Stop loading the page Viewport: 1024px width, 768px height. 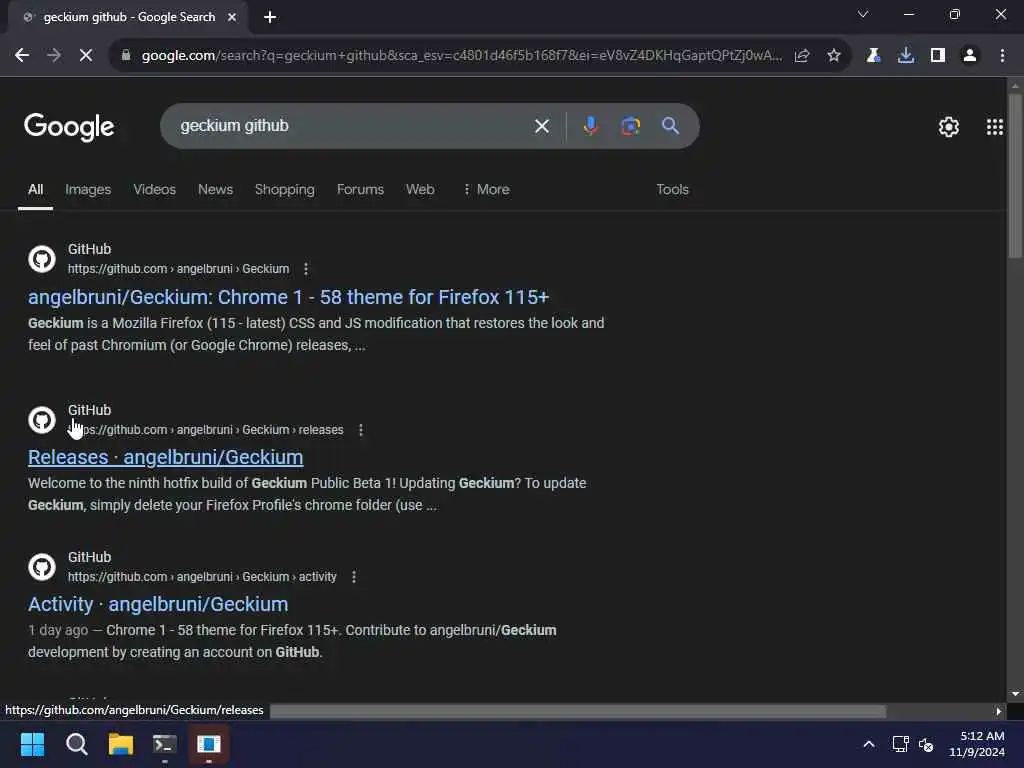tap(86, 56)
